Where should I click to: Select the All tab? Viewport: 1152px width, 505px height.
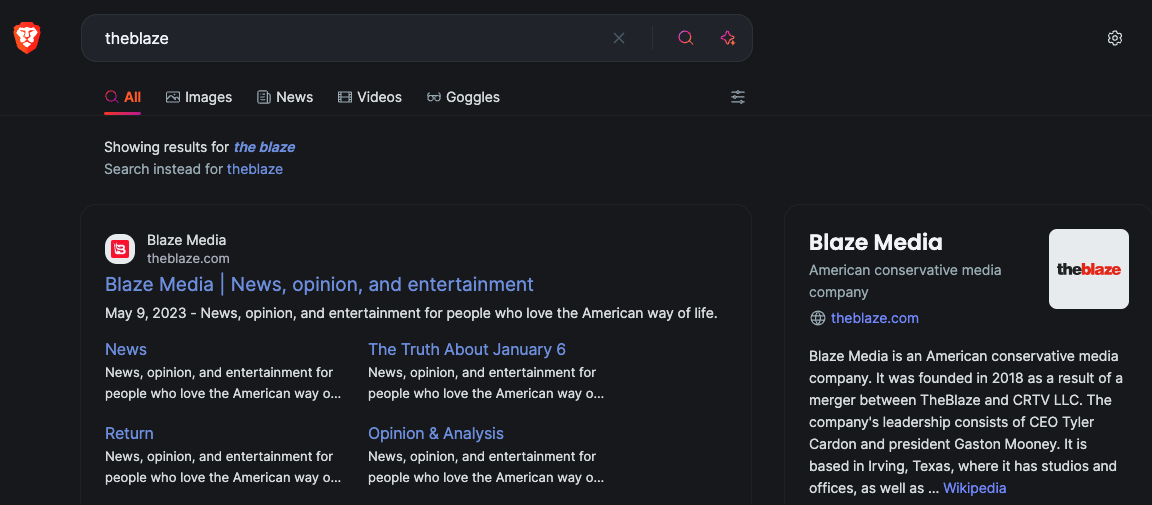click(123, 97)
